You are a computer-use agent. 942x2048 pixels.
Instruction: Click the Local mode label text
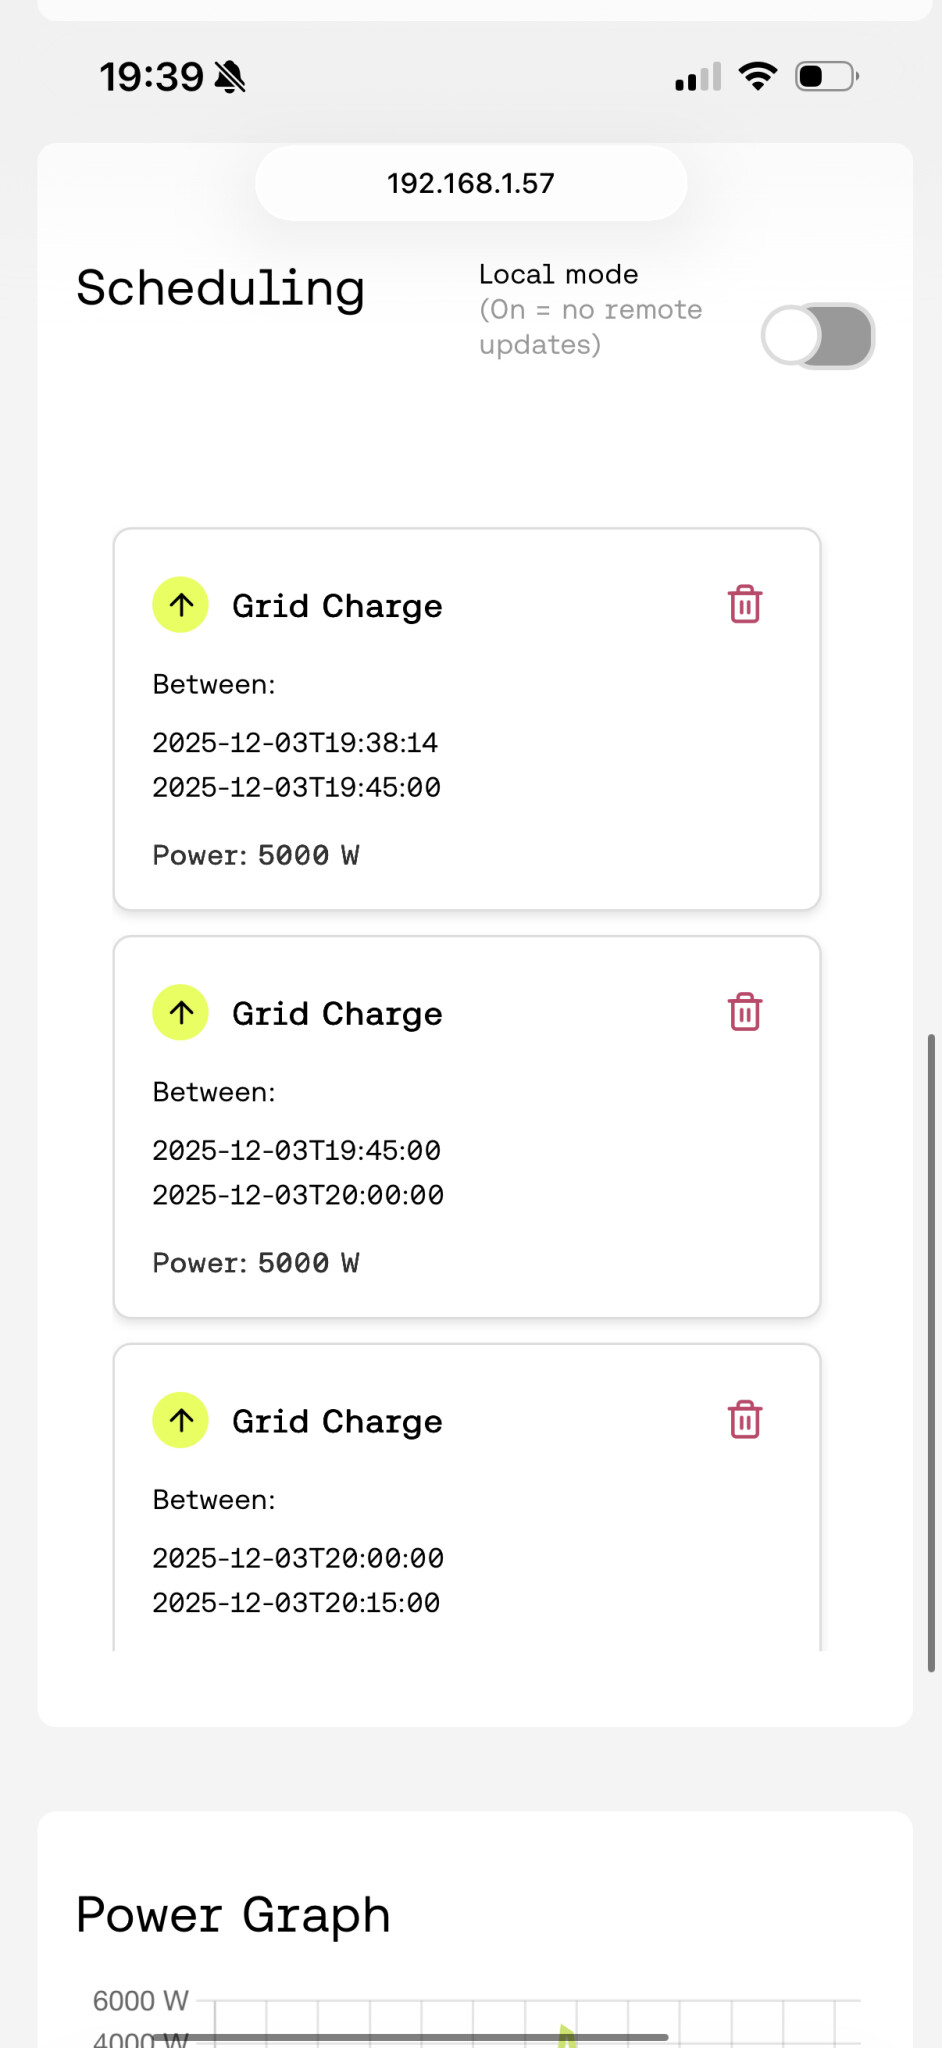[558, 274]
